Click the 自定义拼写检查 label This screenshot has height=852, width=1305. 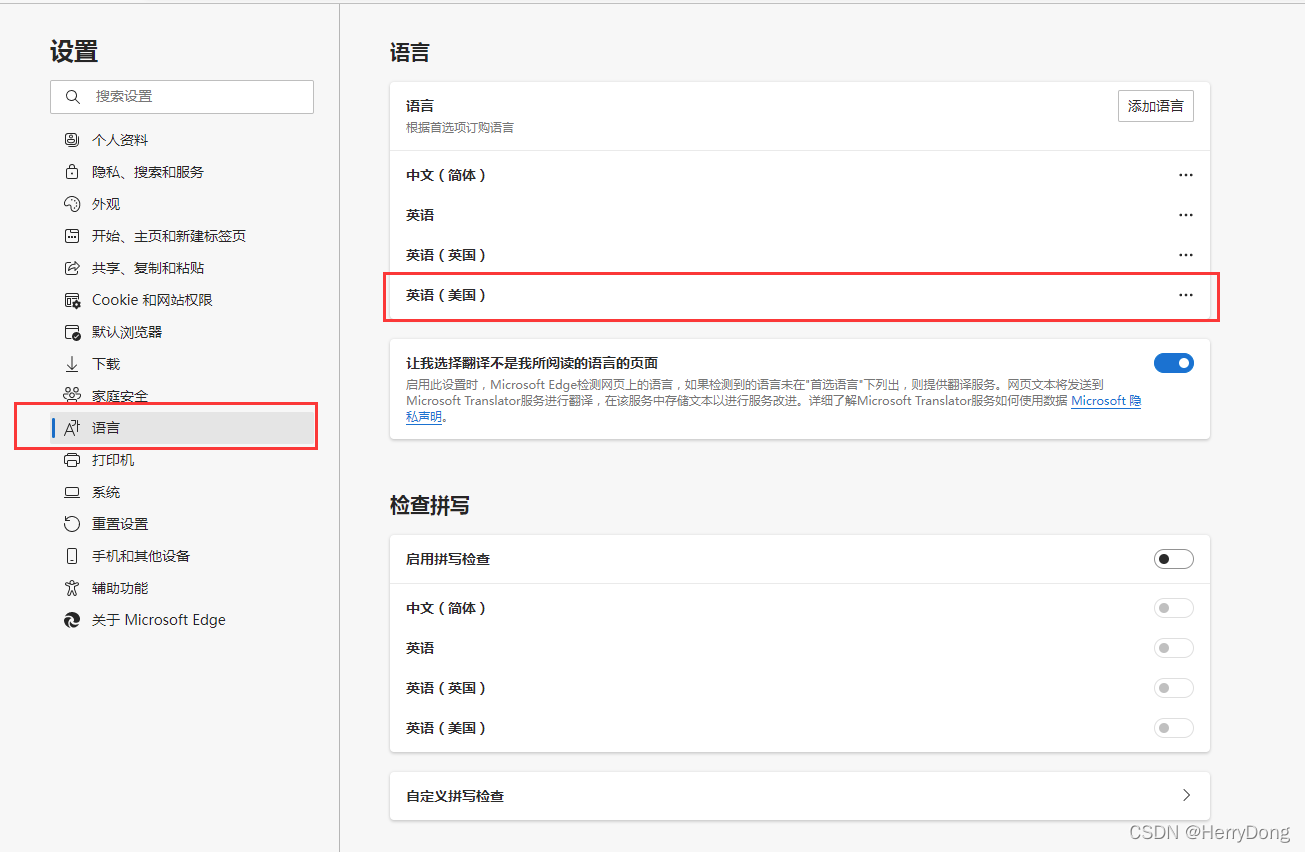[x=455, y=797]
